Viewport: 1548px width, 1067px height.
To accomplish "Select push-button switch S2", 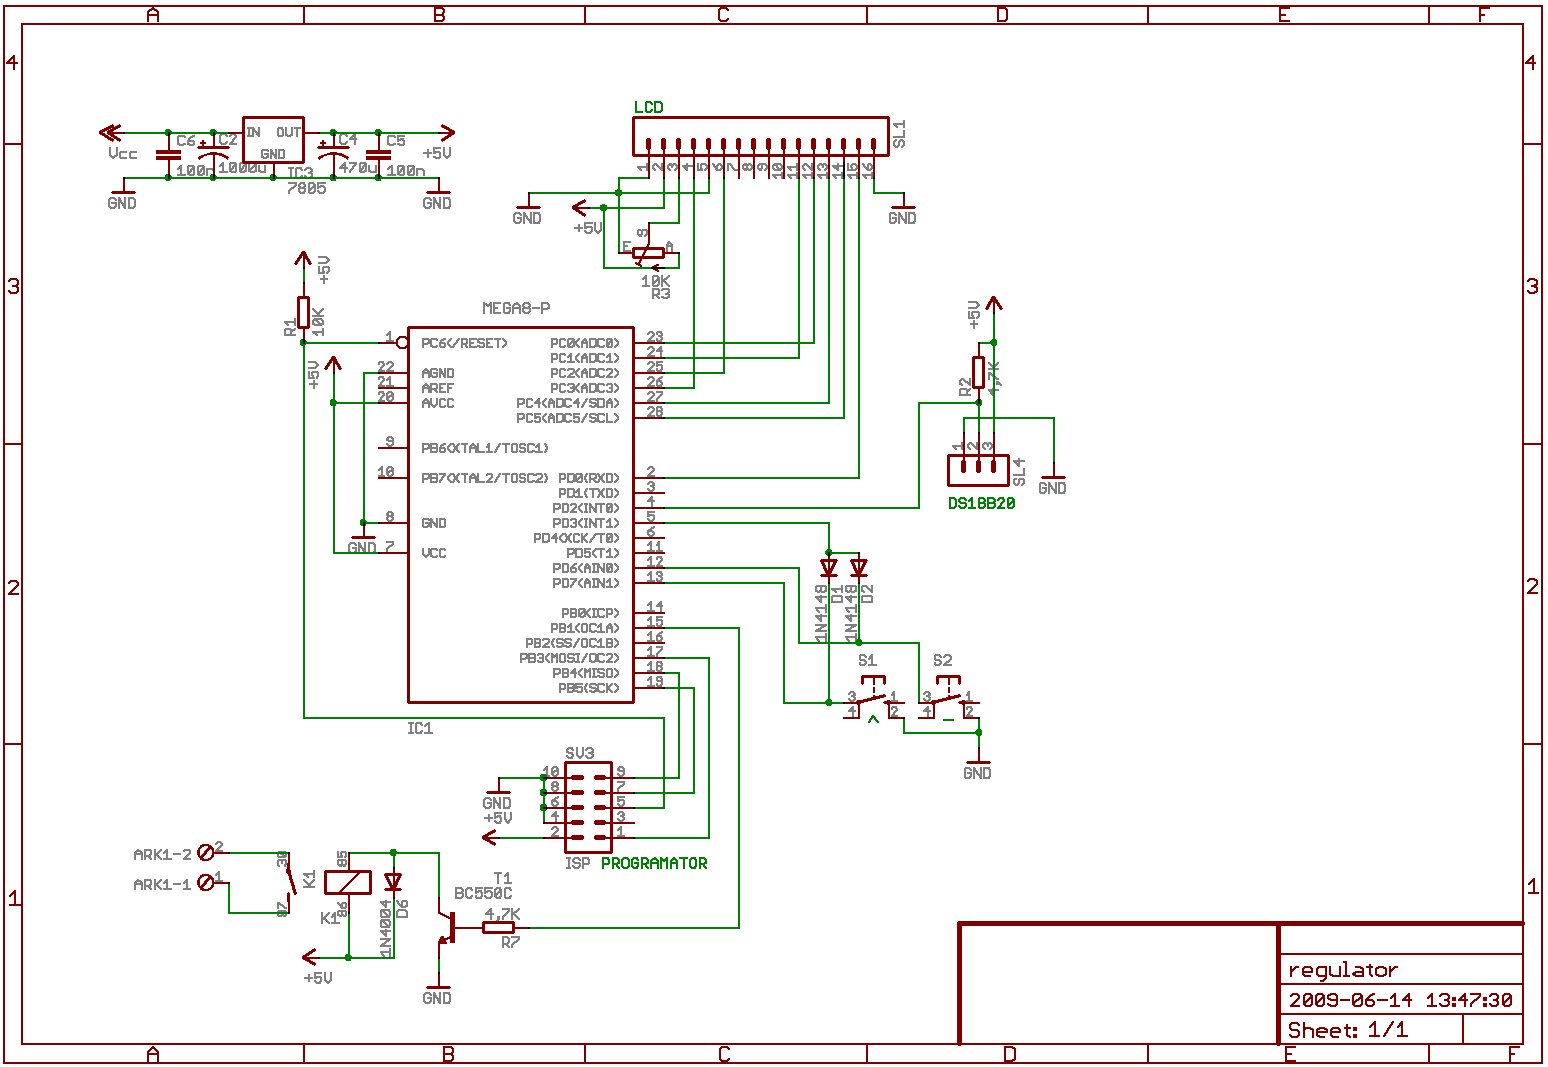I will click(x=948, y=697).
